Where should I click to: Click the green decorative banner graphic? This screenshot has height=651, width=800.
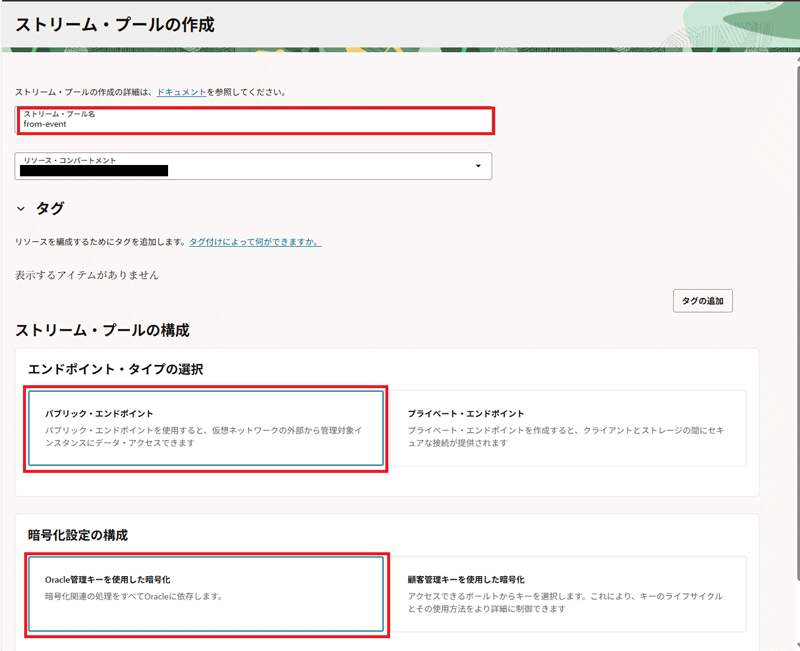720,25
